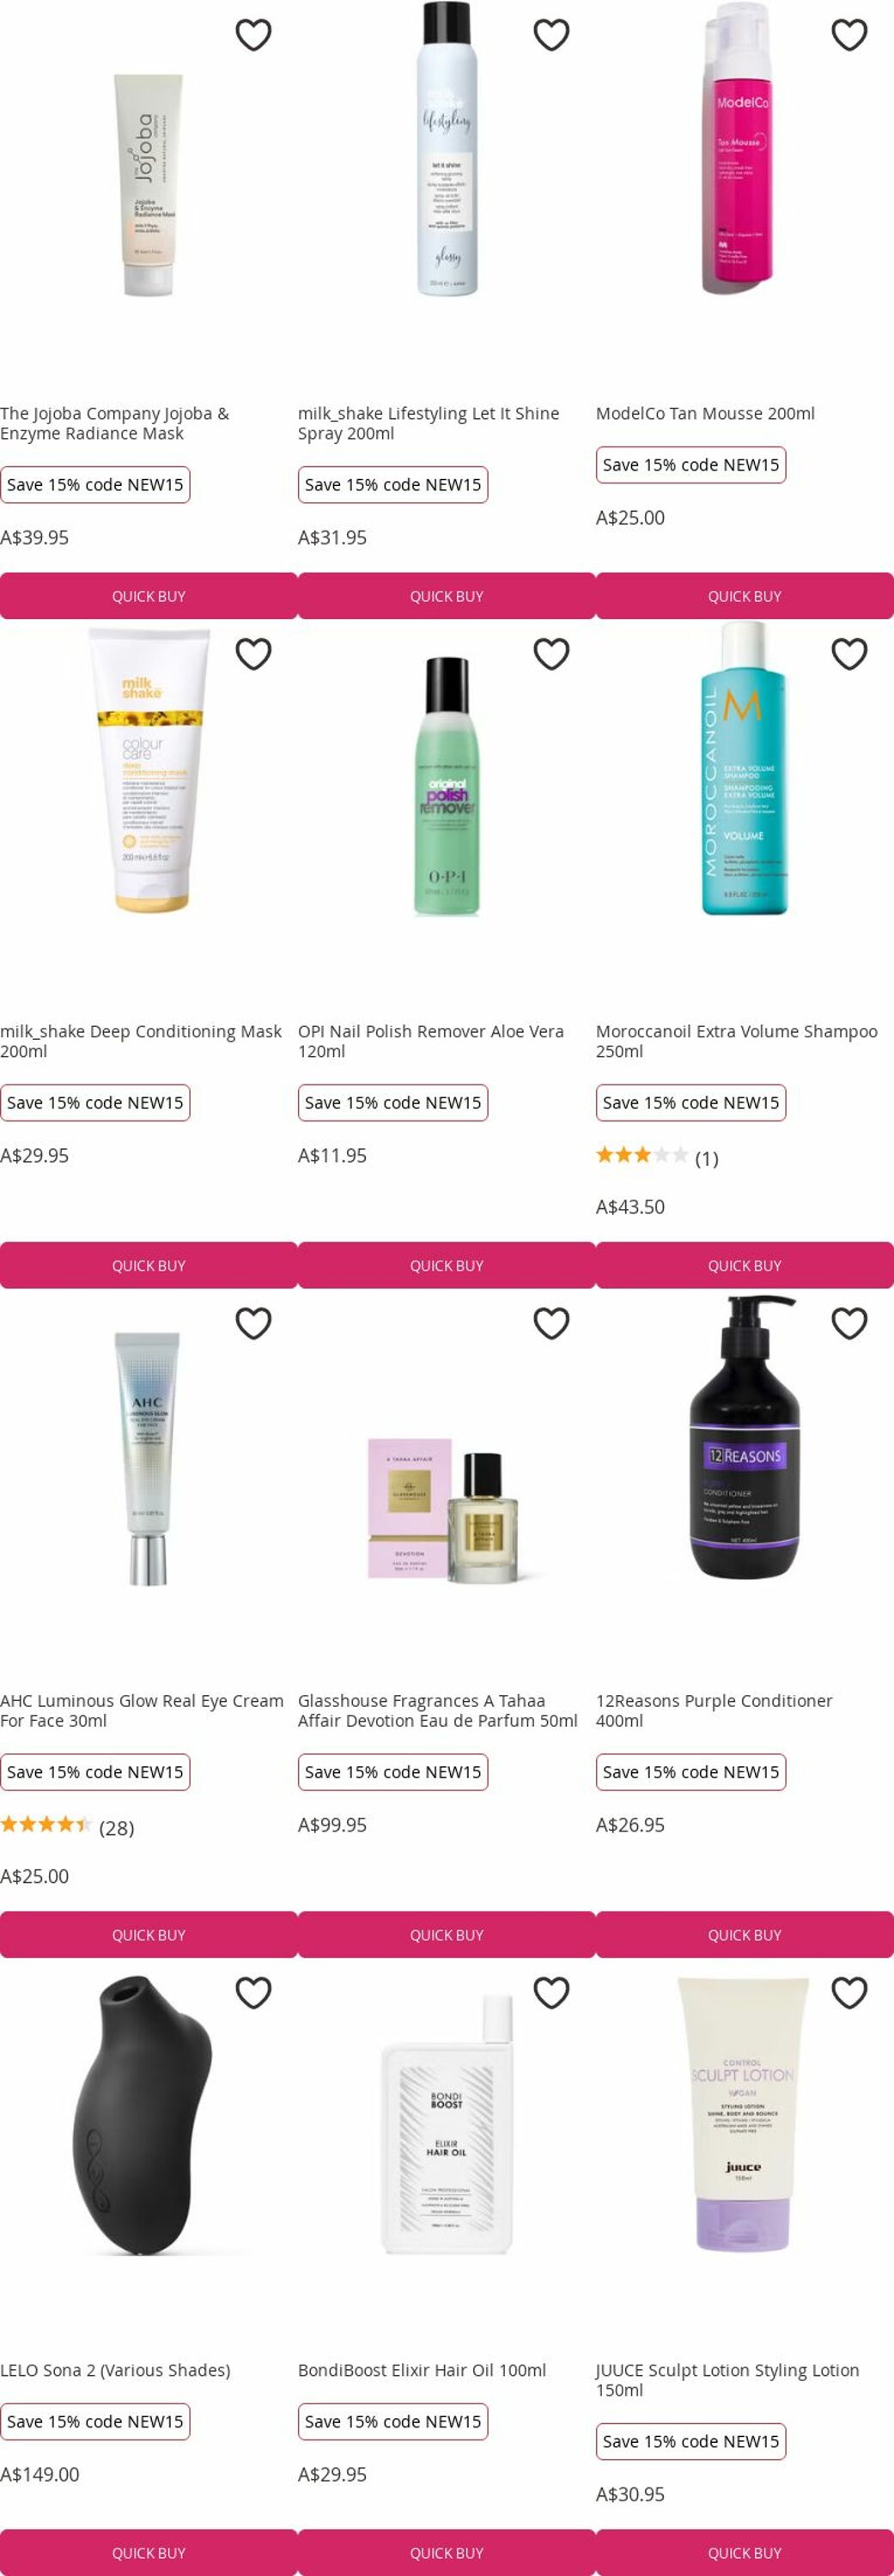
Task: View Moroccanoil shampoo star rating reviews
Action: pos(657,1157)
